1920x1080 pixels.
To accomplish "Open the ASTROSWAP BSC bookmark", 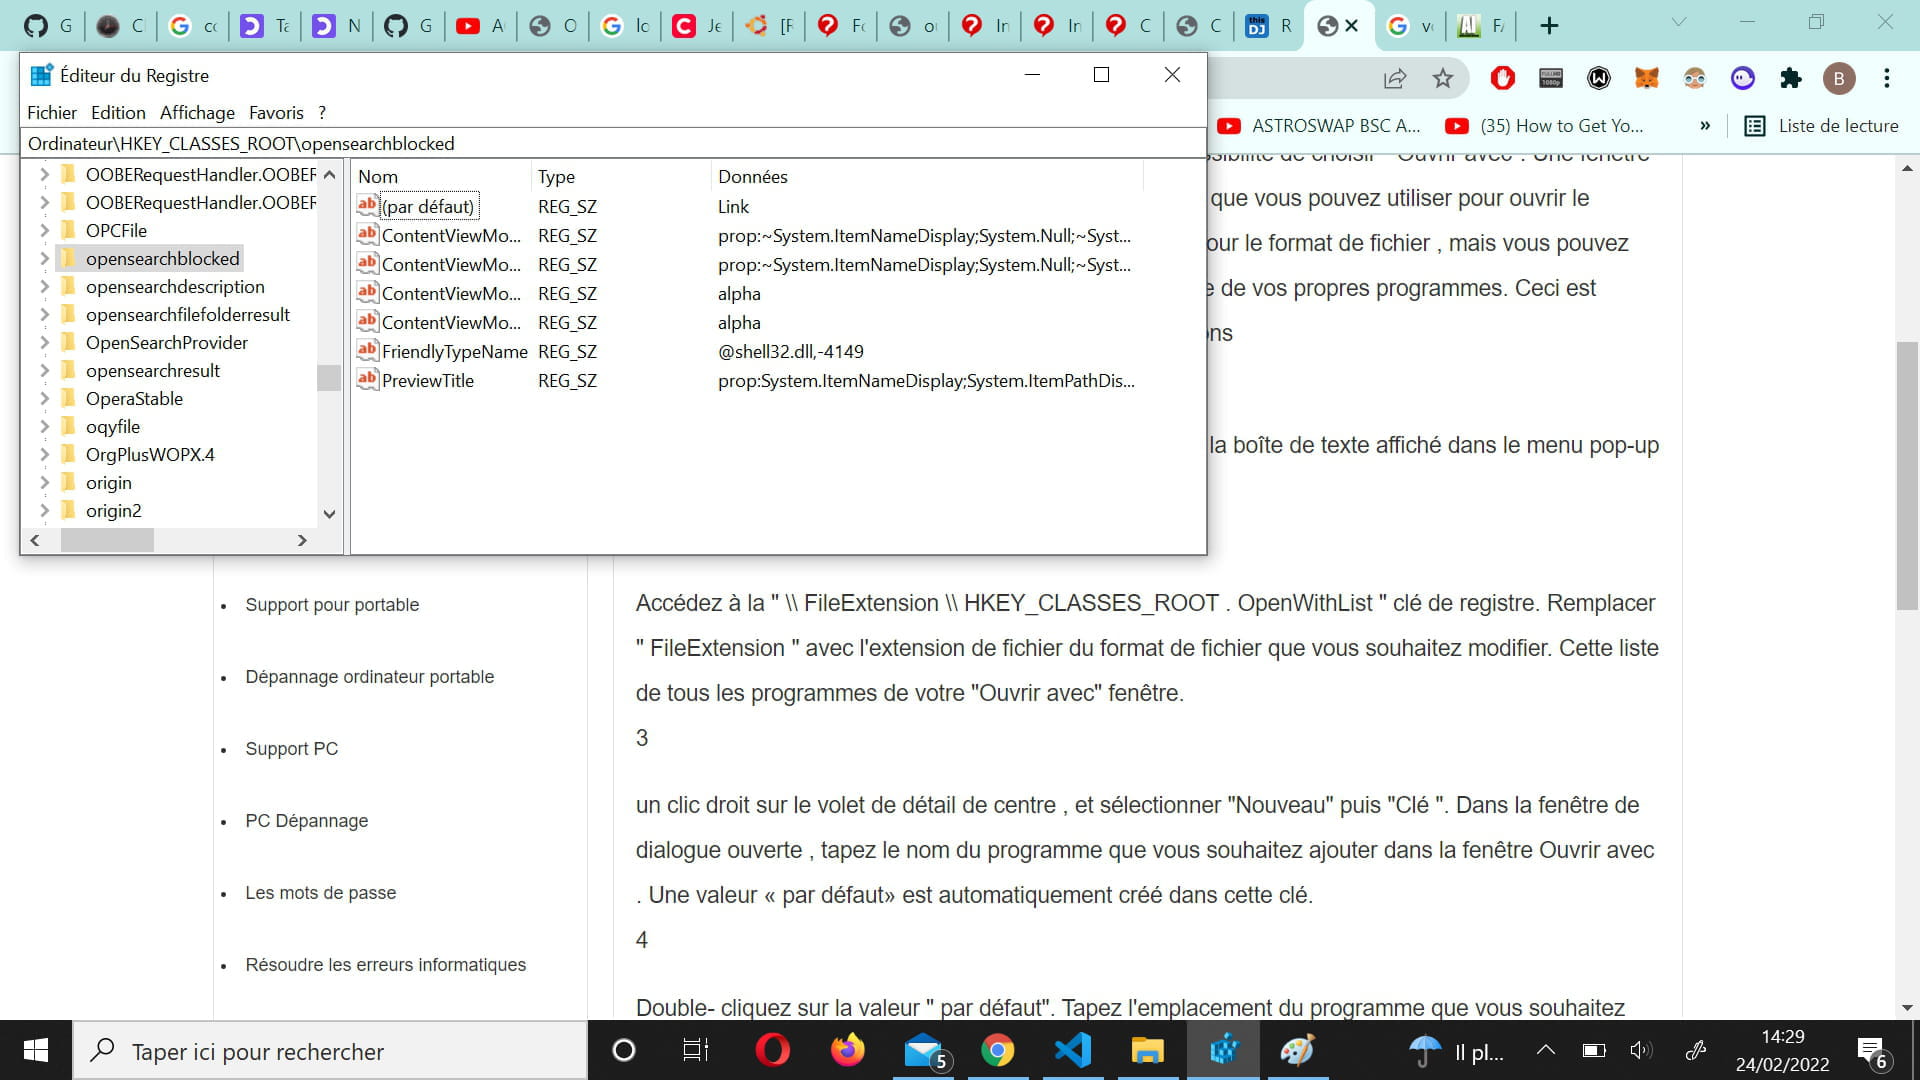I will [x=1318, y=126].
